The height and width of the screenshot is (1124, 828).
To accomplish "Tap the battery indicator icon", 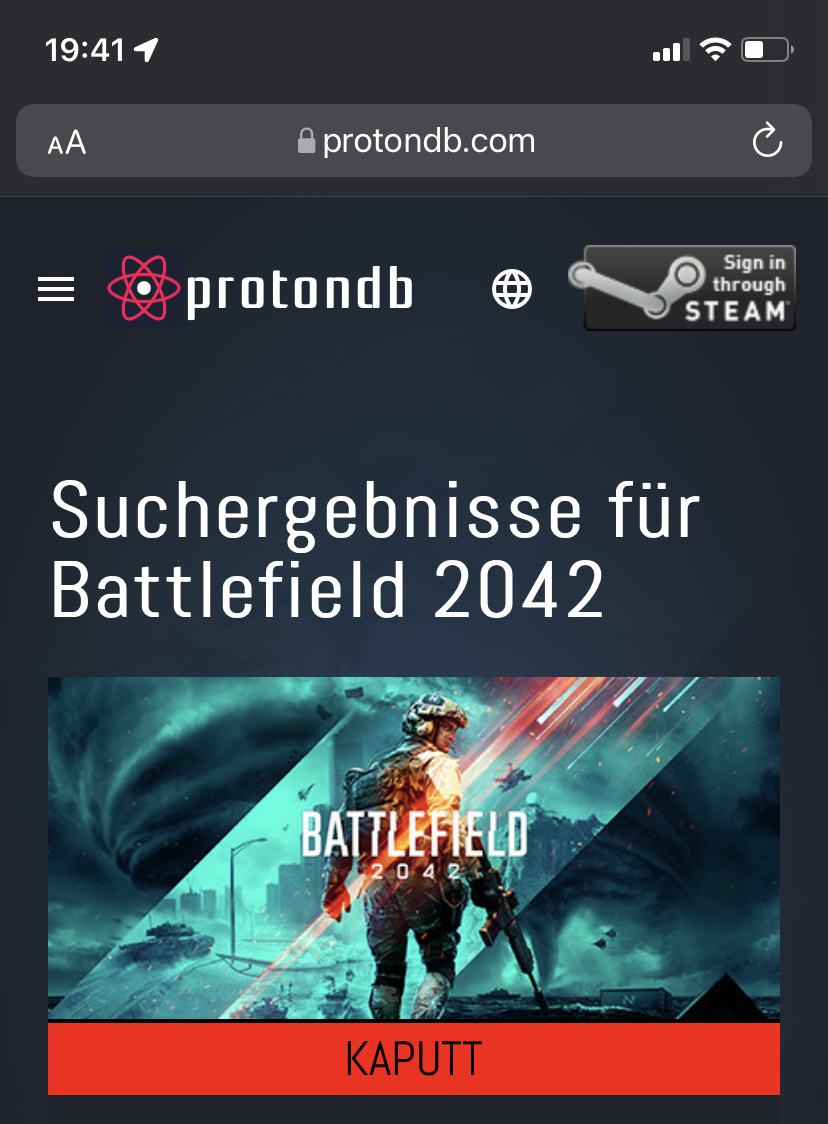I will click(x=767, y=49).
